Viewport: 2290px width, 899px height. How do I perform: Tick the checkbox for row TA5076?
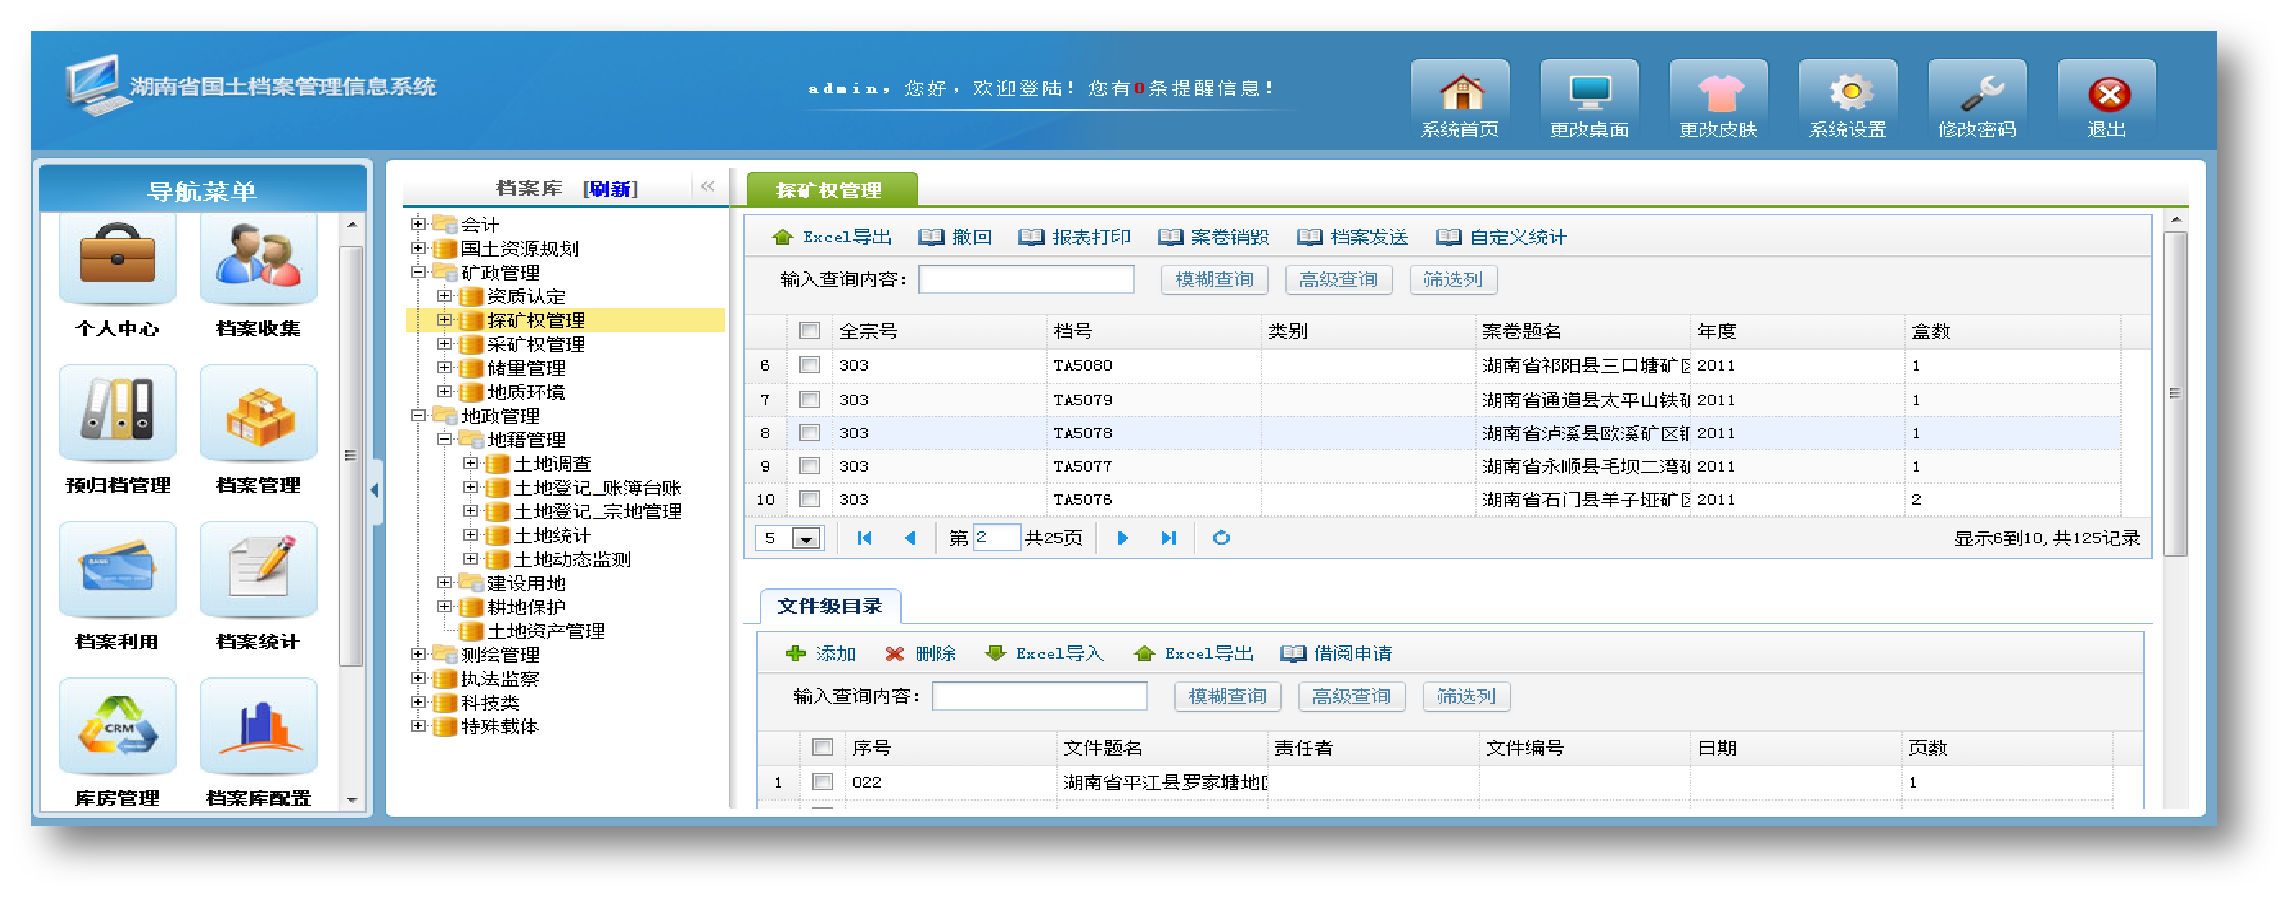click(x=809, y=498)
